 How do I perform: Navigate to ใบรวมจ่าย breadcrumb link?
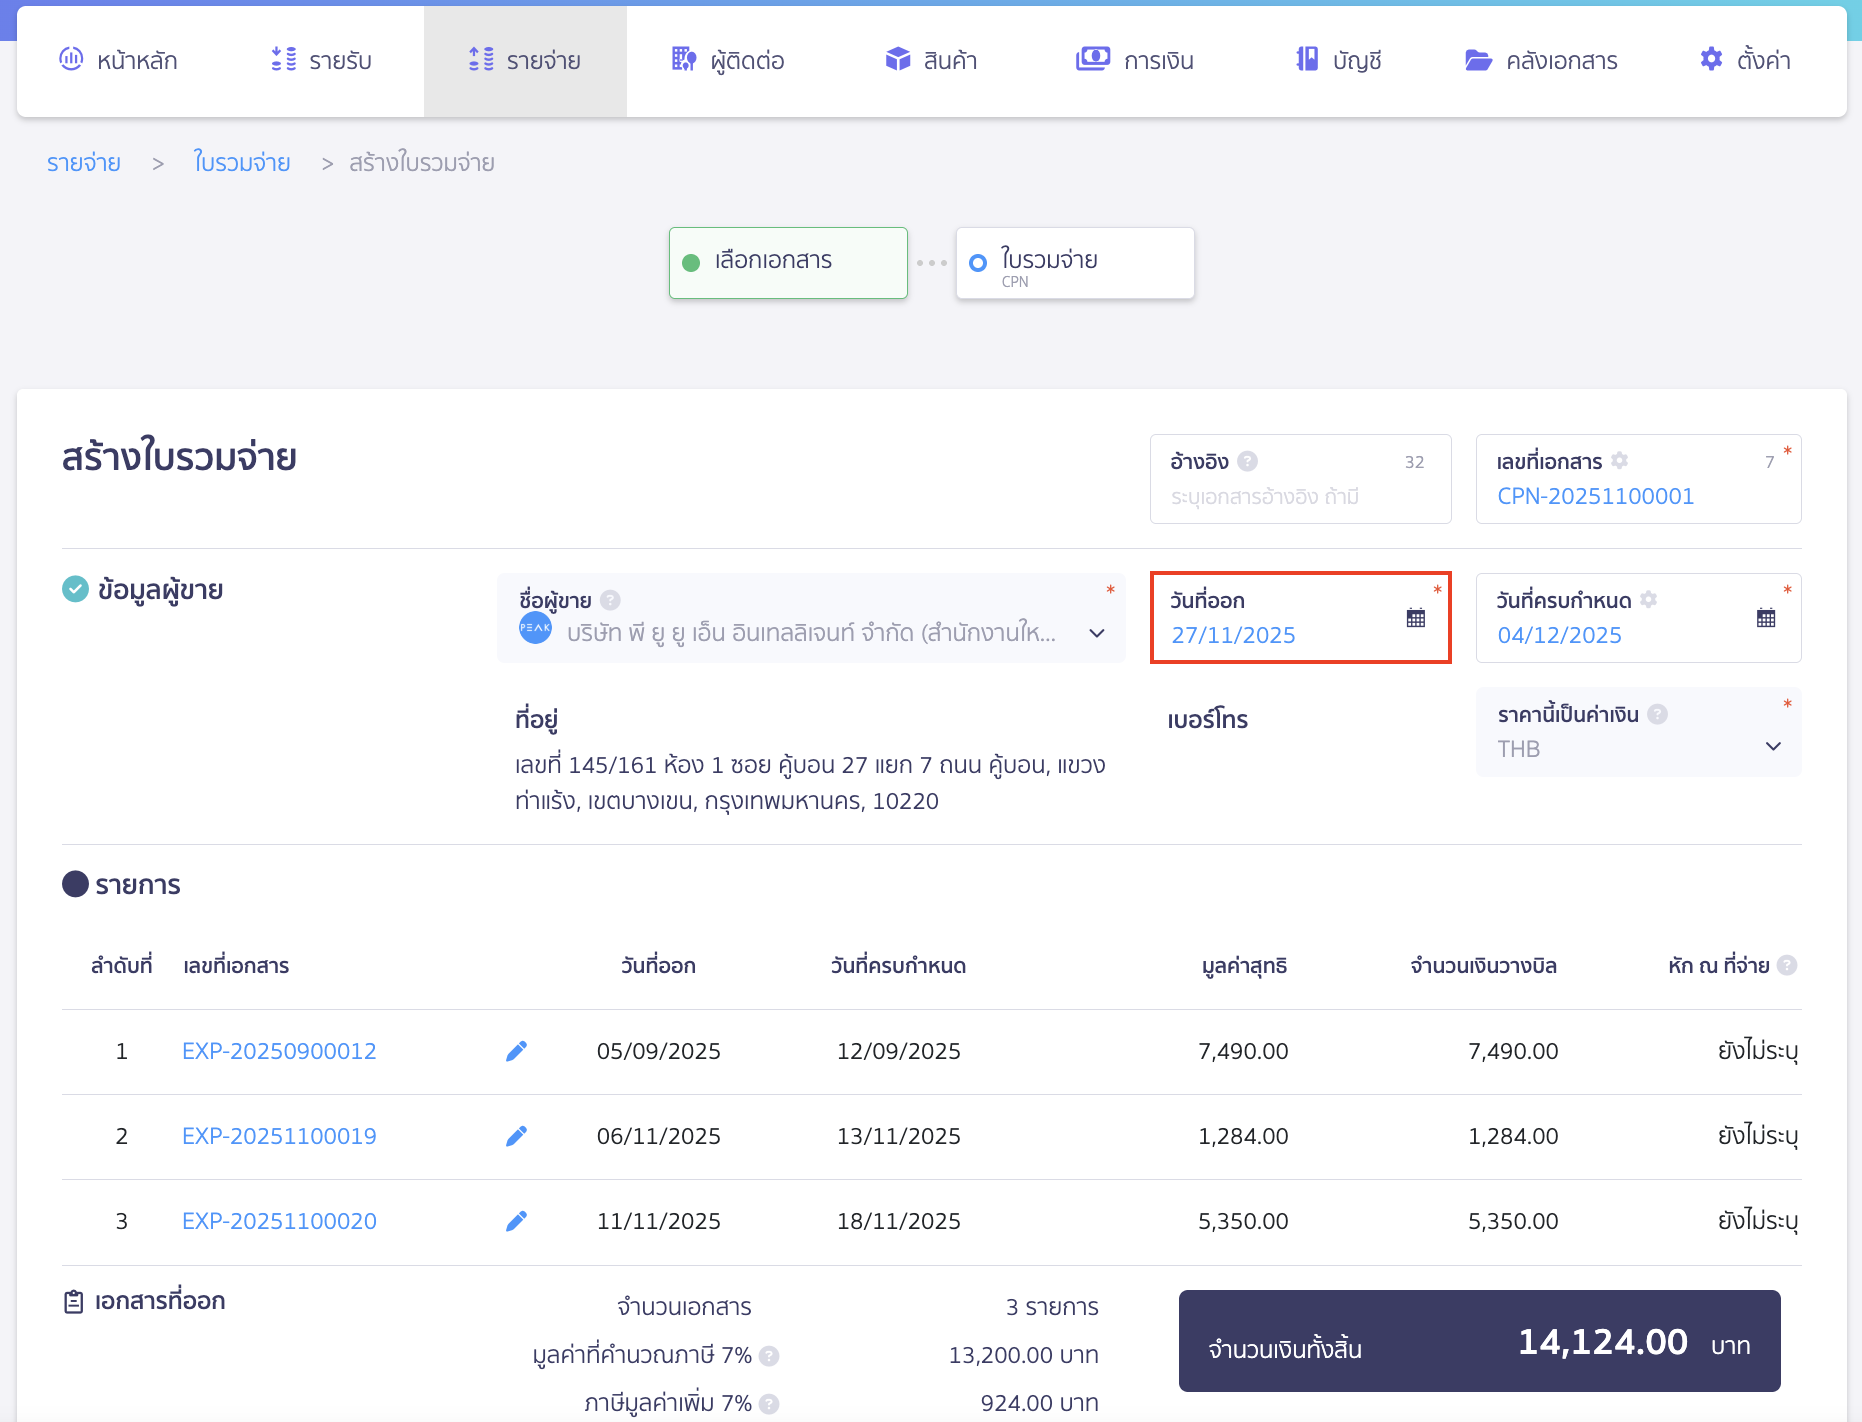pos(242,163)
